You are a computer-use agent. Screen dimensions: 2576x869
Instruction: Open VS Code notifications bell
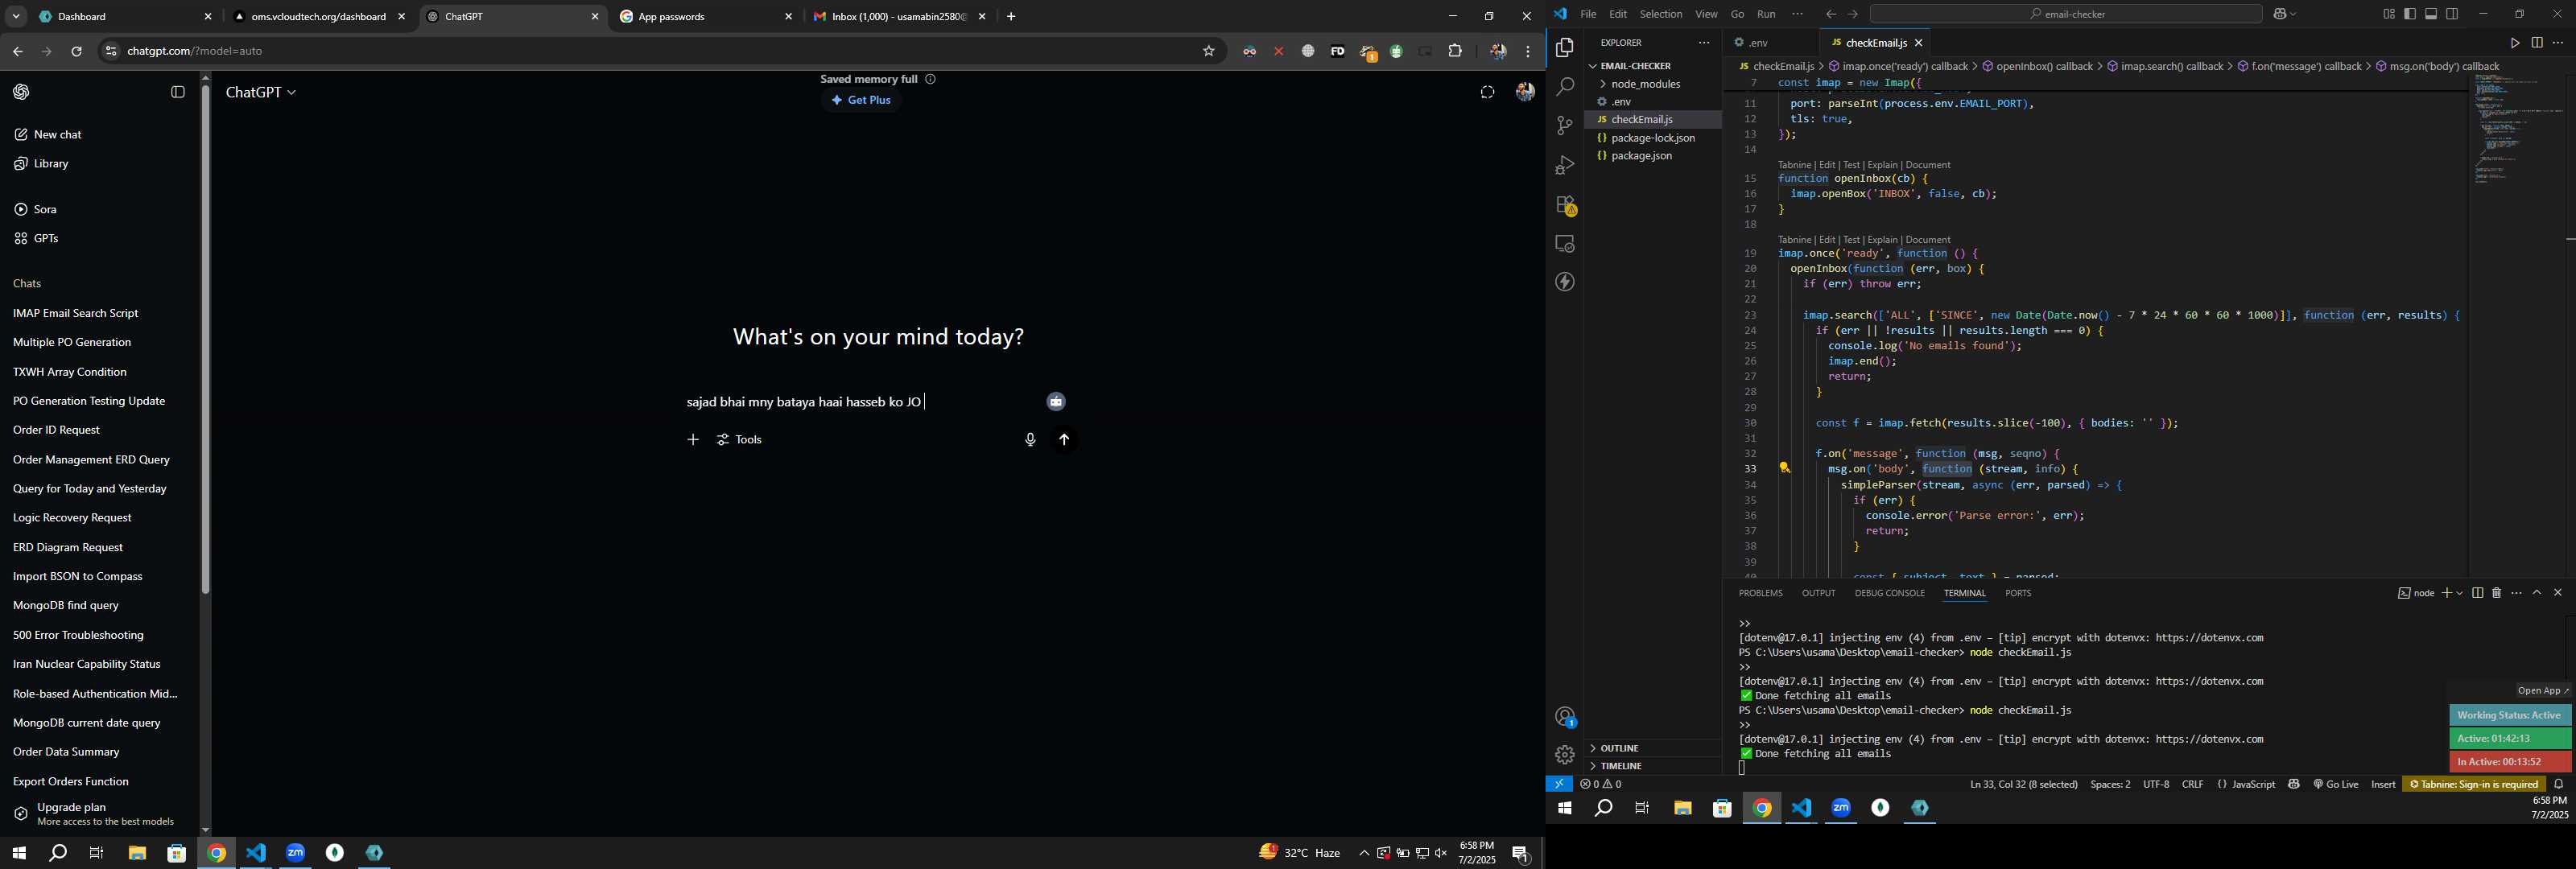(2559, 785)
